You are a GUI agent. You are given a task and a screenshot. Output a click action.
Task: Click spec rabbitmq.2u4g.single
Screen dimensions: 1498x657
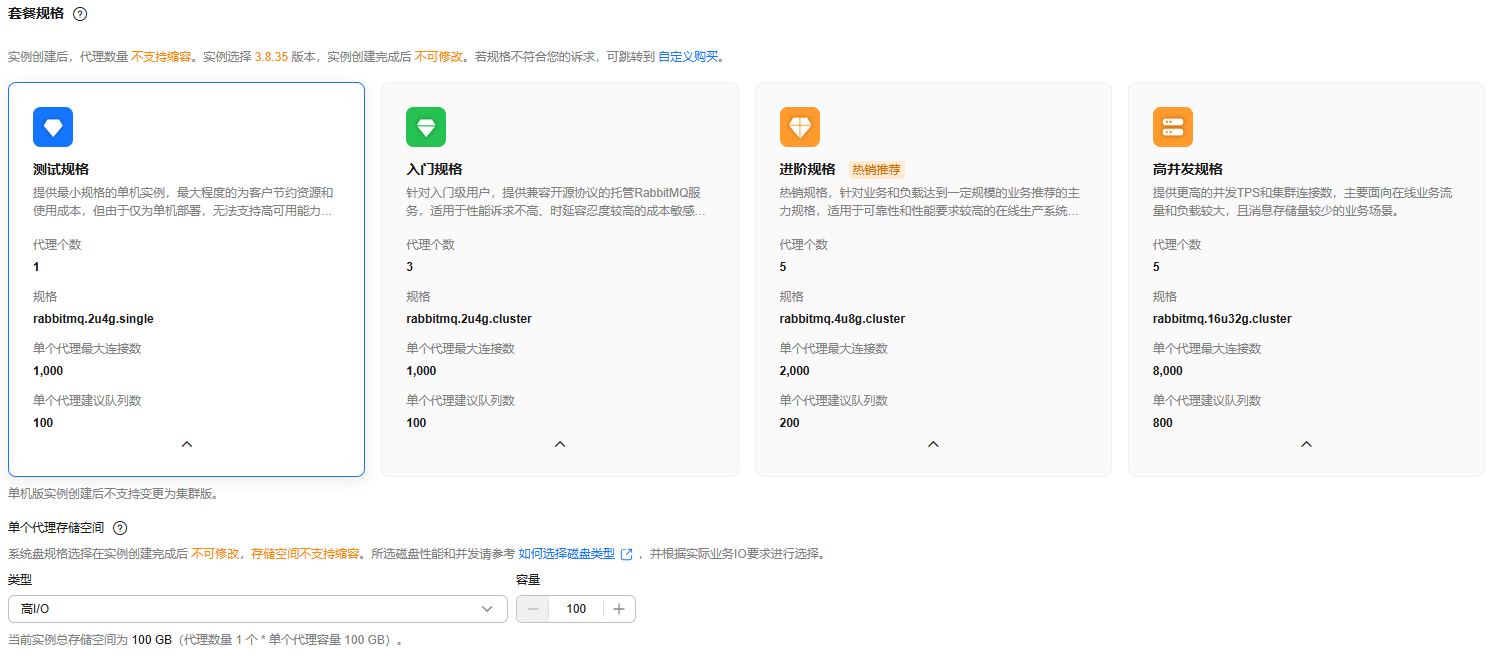pyautogui.click(x=93, y=319)
